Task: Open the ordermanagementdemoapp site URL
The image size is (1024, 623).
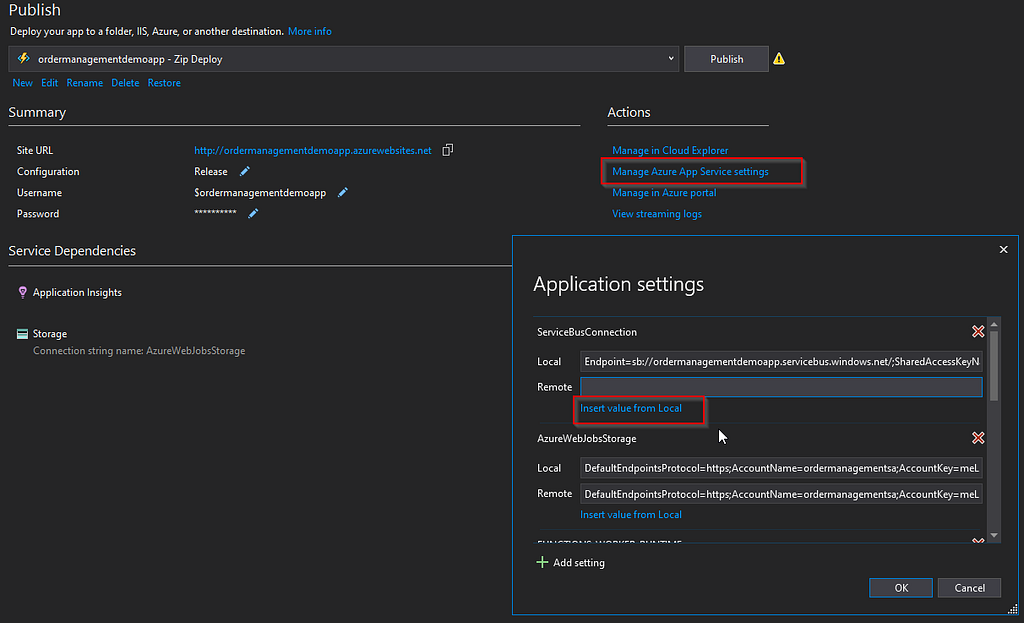Action: tap(313, 150)
